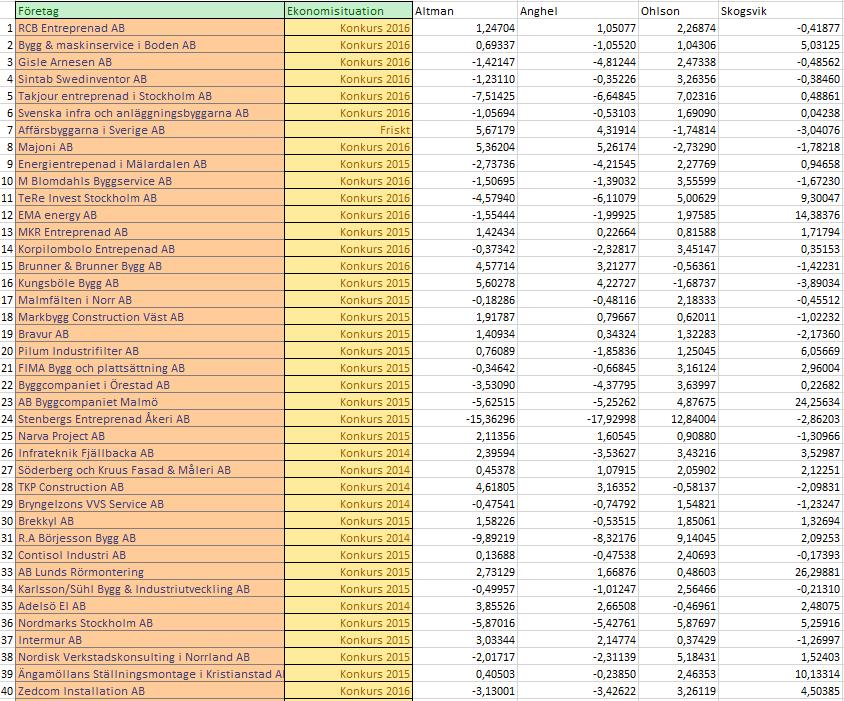Click the Narva Project AB cell
The width and height of the screenshot is (844, 701).
[x=150, y=436]
